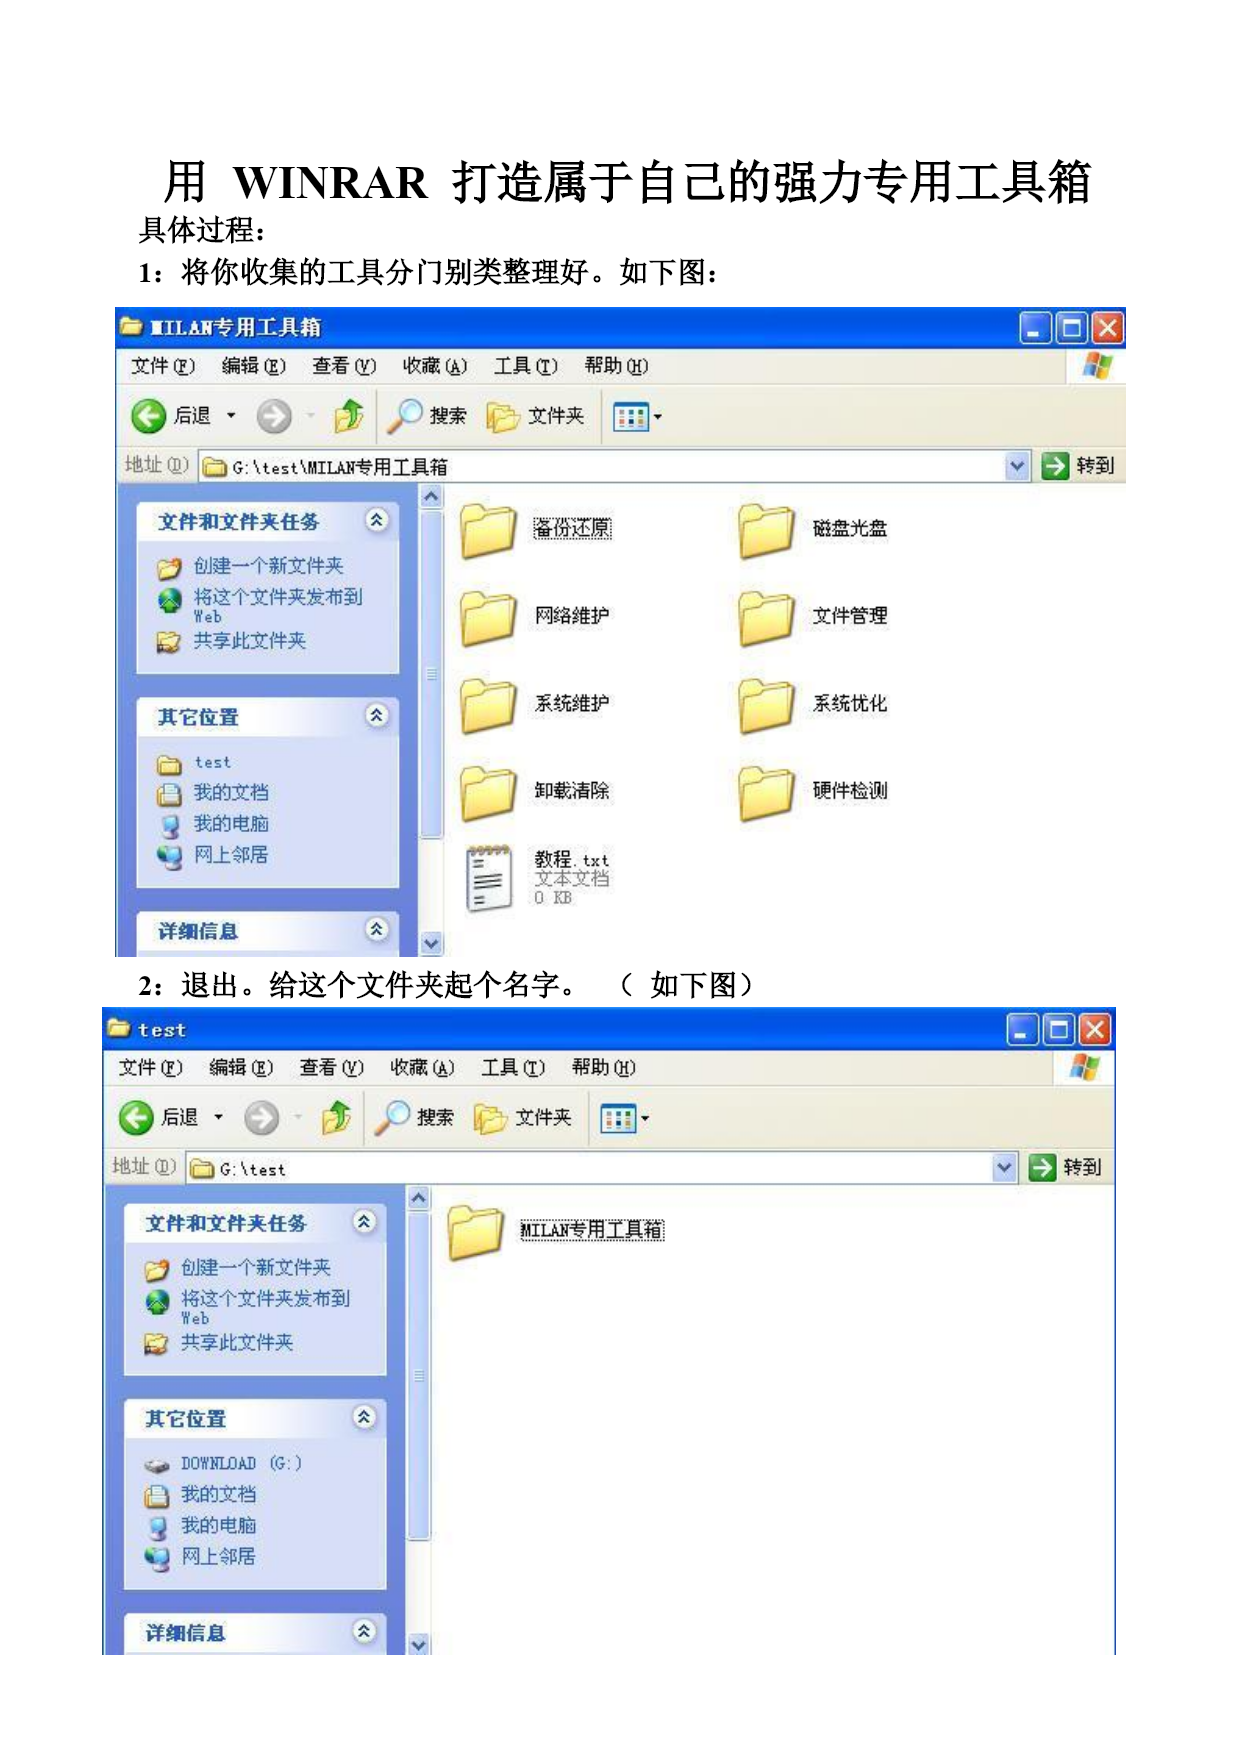
Task: Click 转到 go button in test window
Action: pyautogui.click(x=1066, y=1167)
